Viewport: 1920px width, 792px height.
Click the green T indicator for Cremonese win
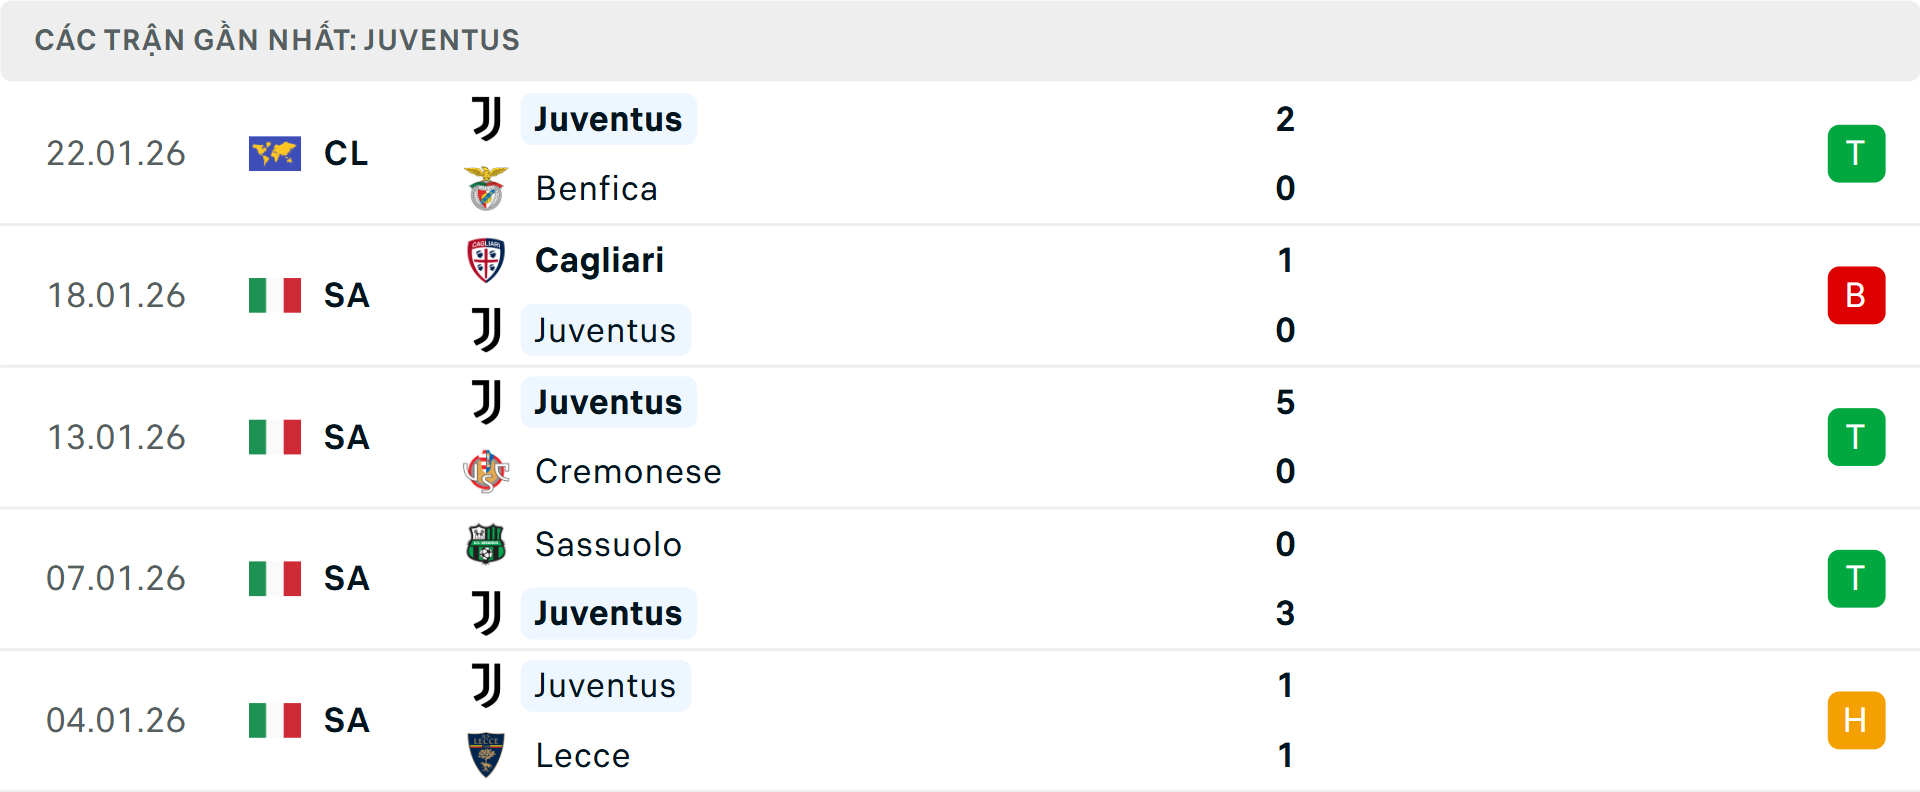(1856, 437)
